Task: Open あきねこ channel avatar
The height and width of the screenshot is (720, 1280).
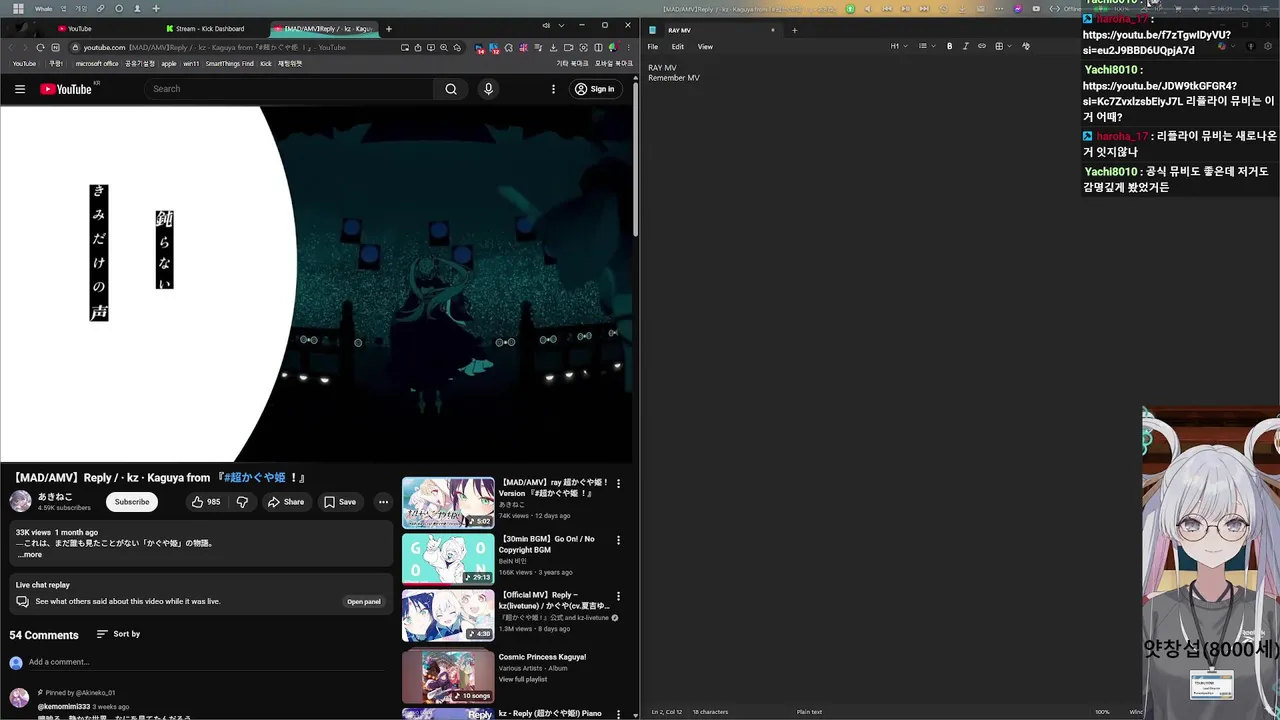Action: pos(20,501)
